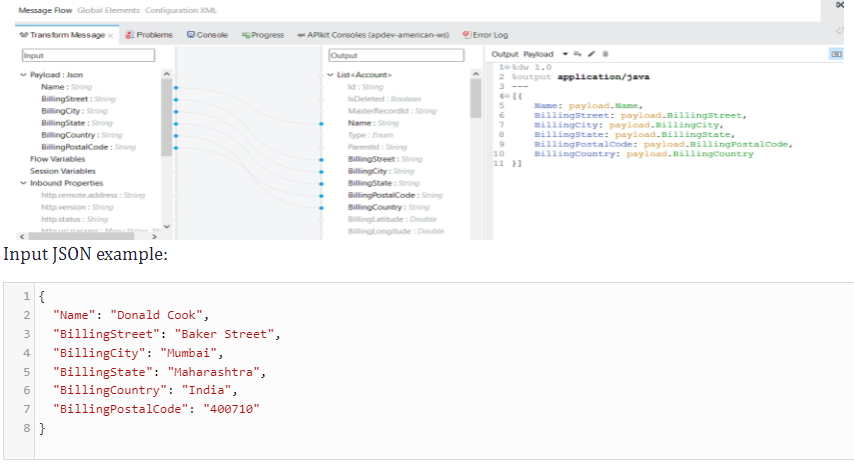854x470 pixels.
Task: Open the Error Log tab
Action: [x=485, y=35]
